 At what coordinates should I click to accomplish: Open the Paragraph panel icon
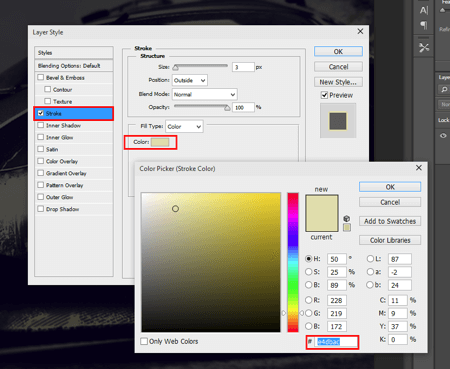click(x=424, y=25)
